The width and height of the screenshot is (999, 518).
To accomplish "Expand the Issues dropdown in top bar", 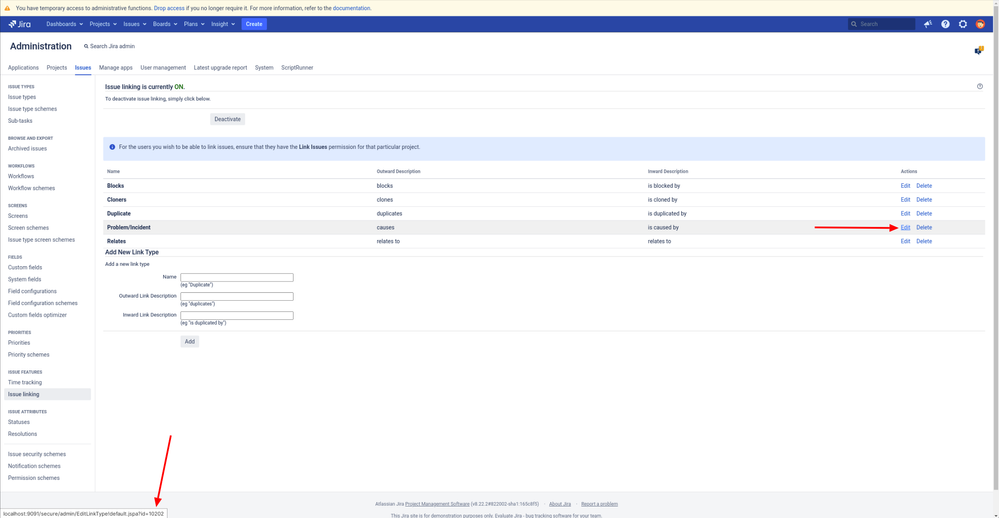I will pyautogui.click(x=134, y=24).
